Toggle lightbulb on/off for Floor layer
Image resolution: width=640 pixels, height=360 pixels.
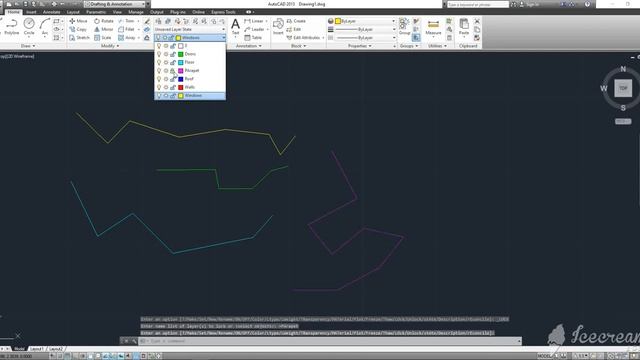tap(159, 62)
